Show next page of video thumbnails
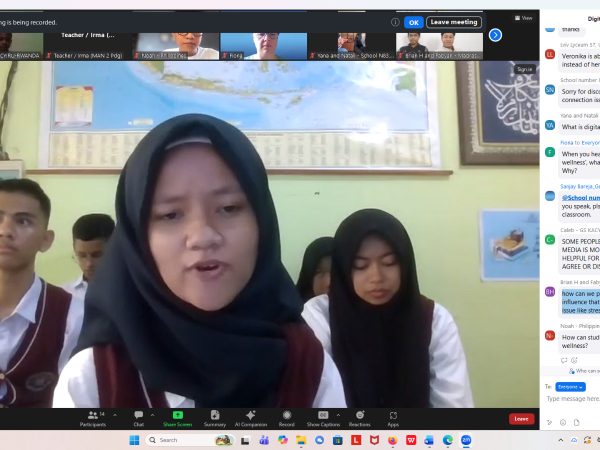 click(x=495, y=35)
